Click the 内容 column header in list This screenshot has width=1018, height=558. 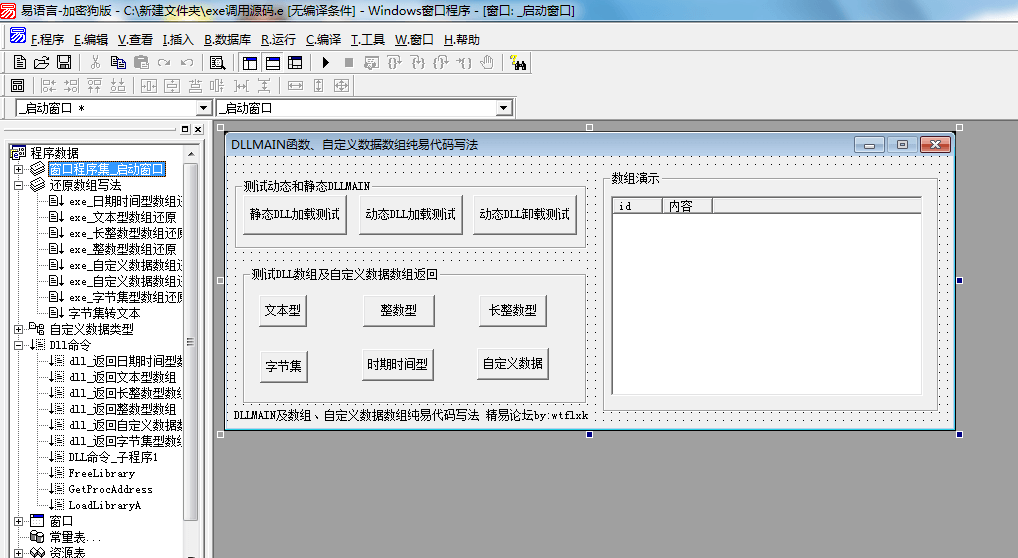coord(687,206)
